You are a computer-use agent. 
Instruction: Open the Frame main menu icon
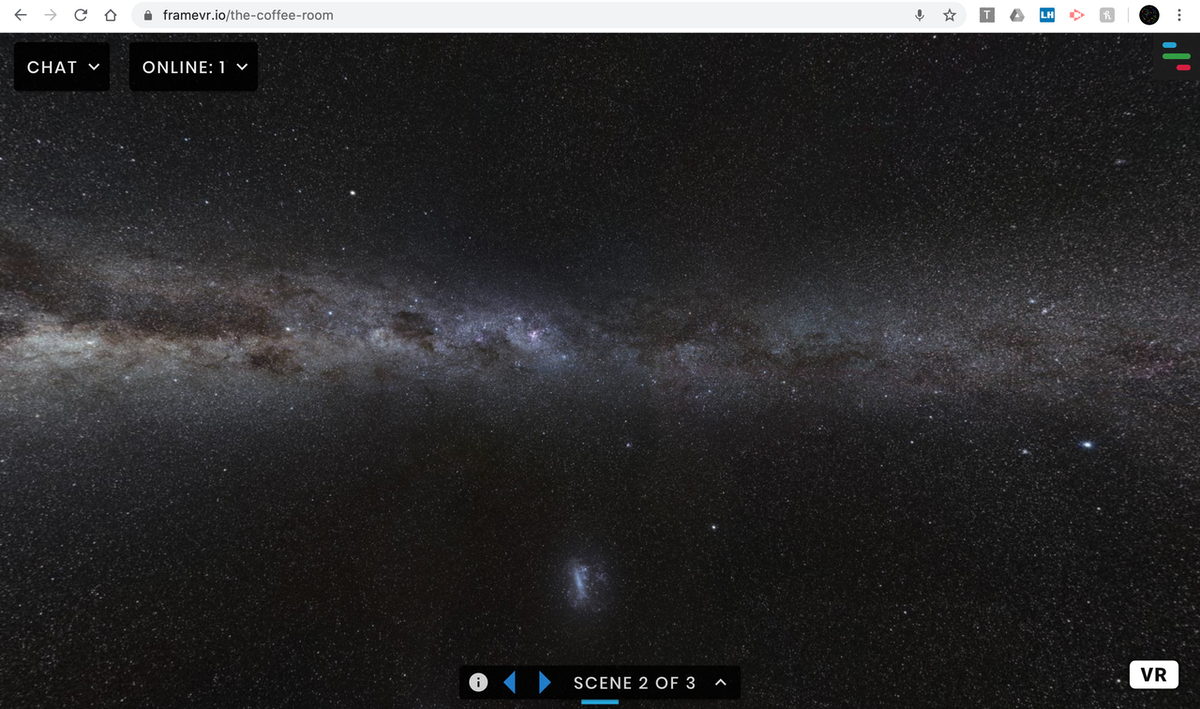point(1176,56)
